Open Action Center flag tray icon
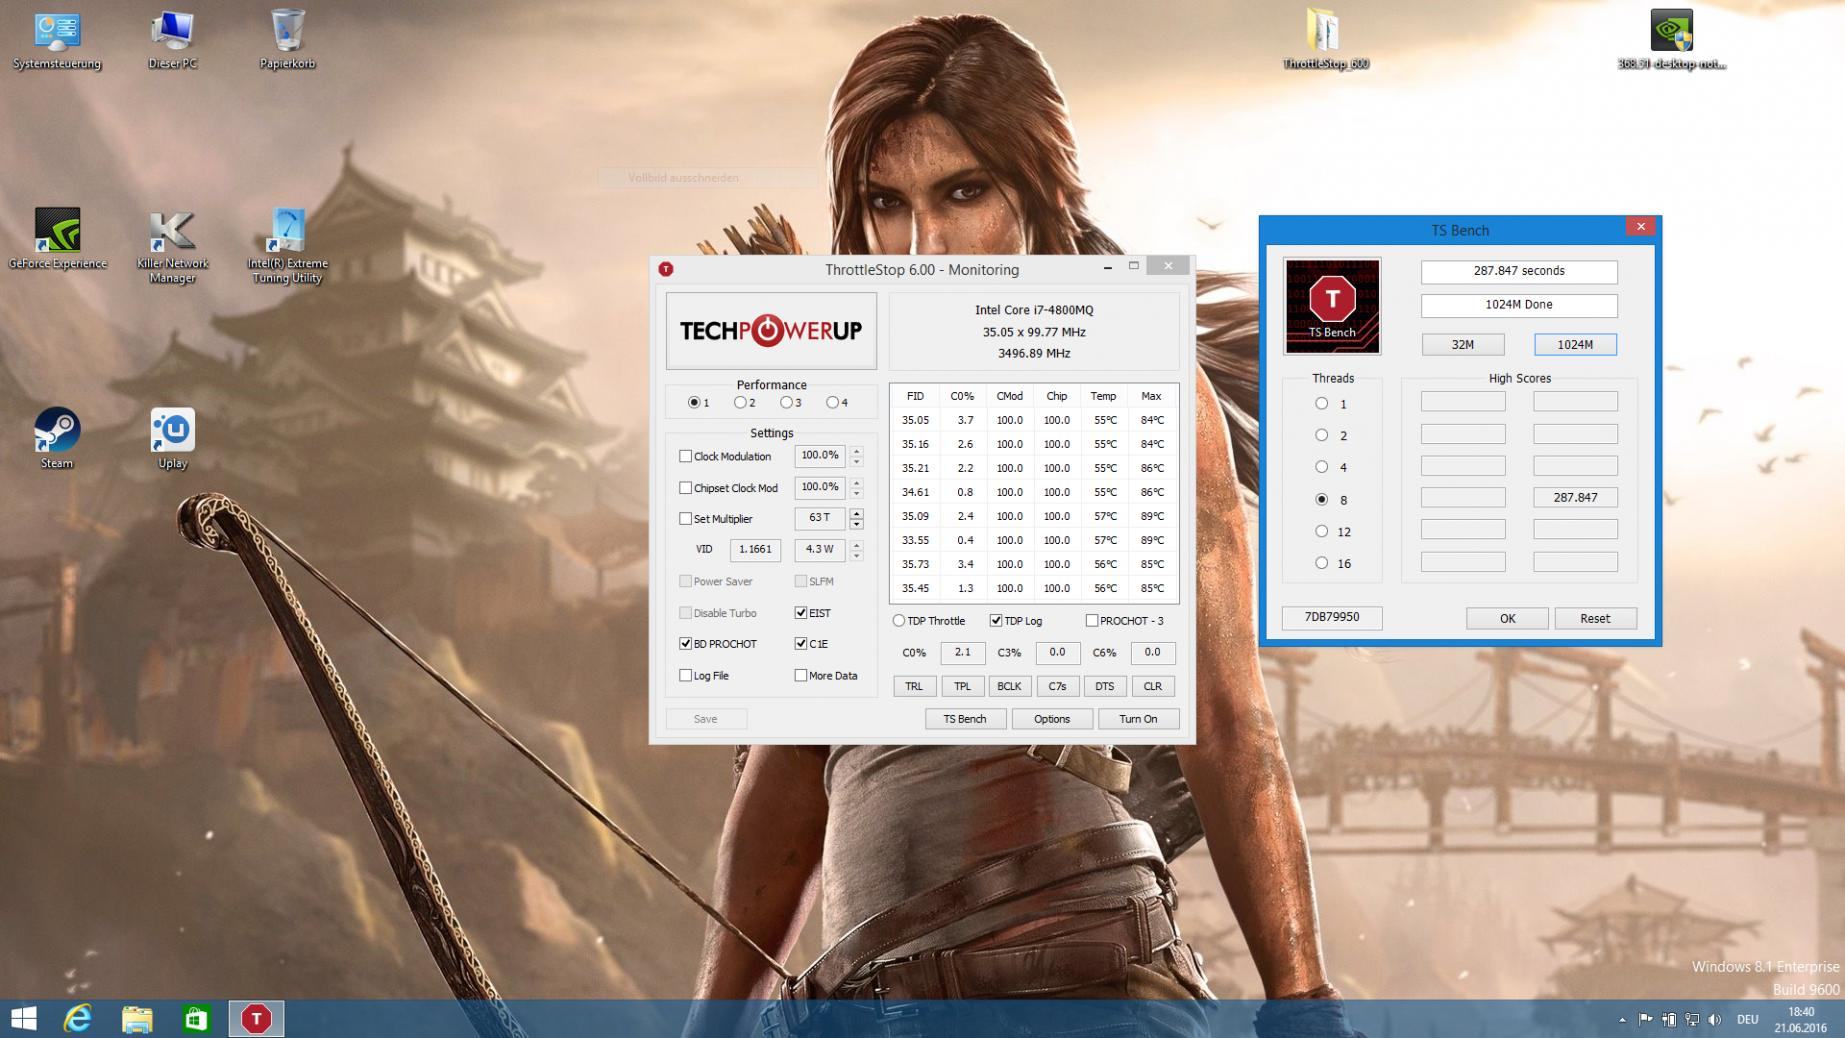1845x1038 pixels. pos(1645,1020)
